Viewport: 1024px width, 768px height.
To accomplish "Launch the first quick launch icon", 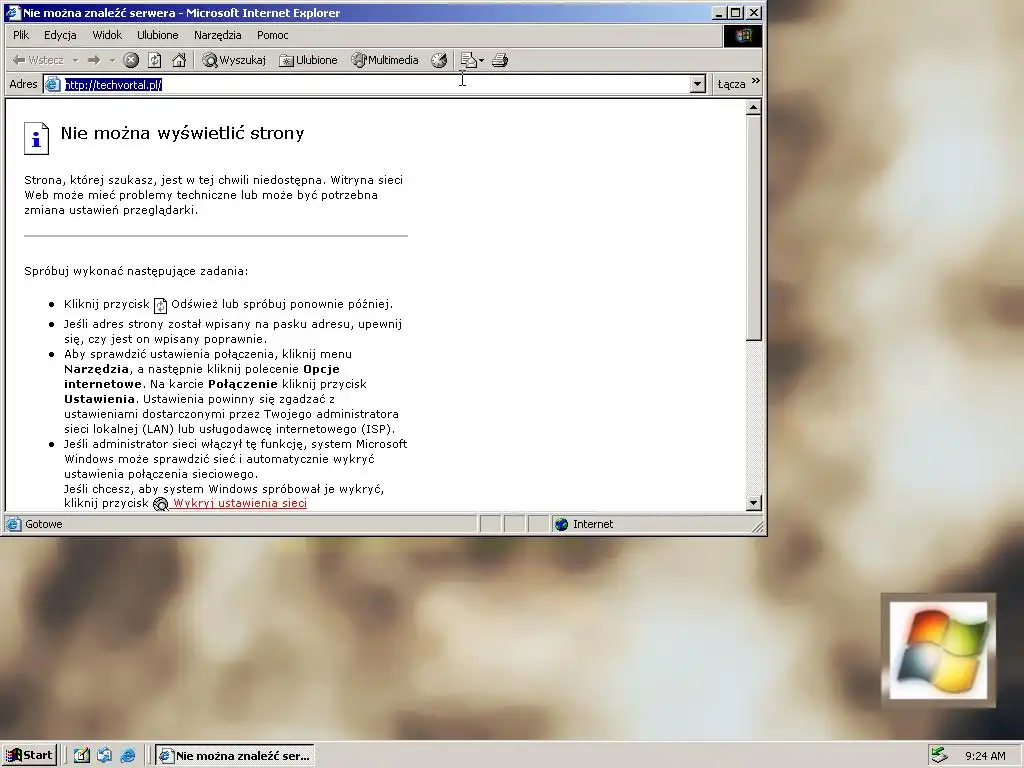I will (x=82, y=756).
